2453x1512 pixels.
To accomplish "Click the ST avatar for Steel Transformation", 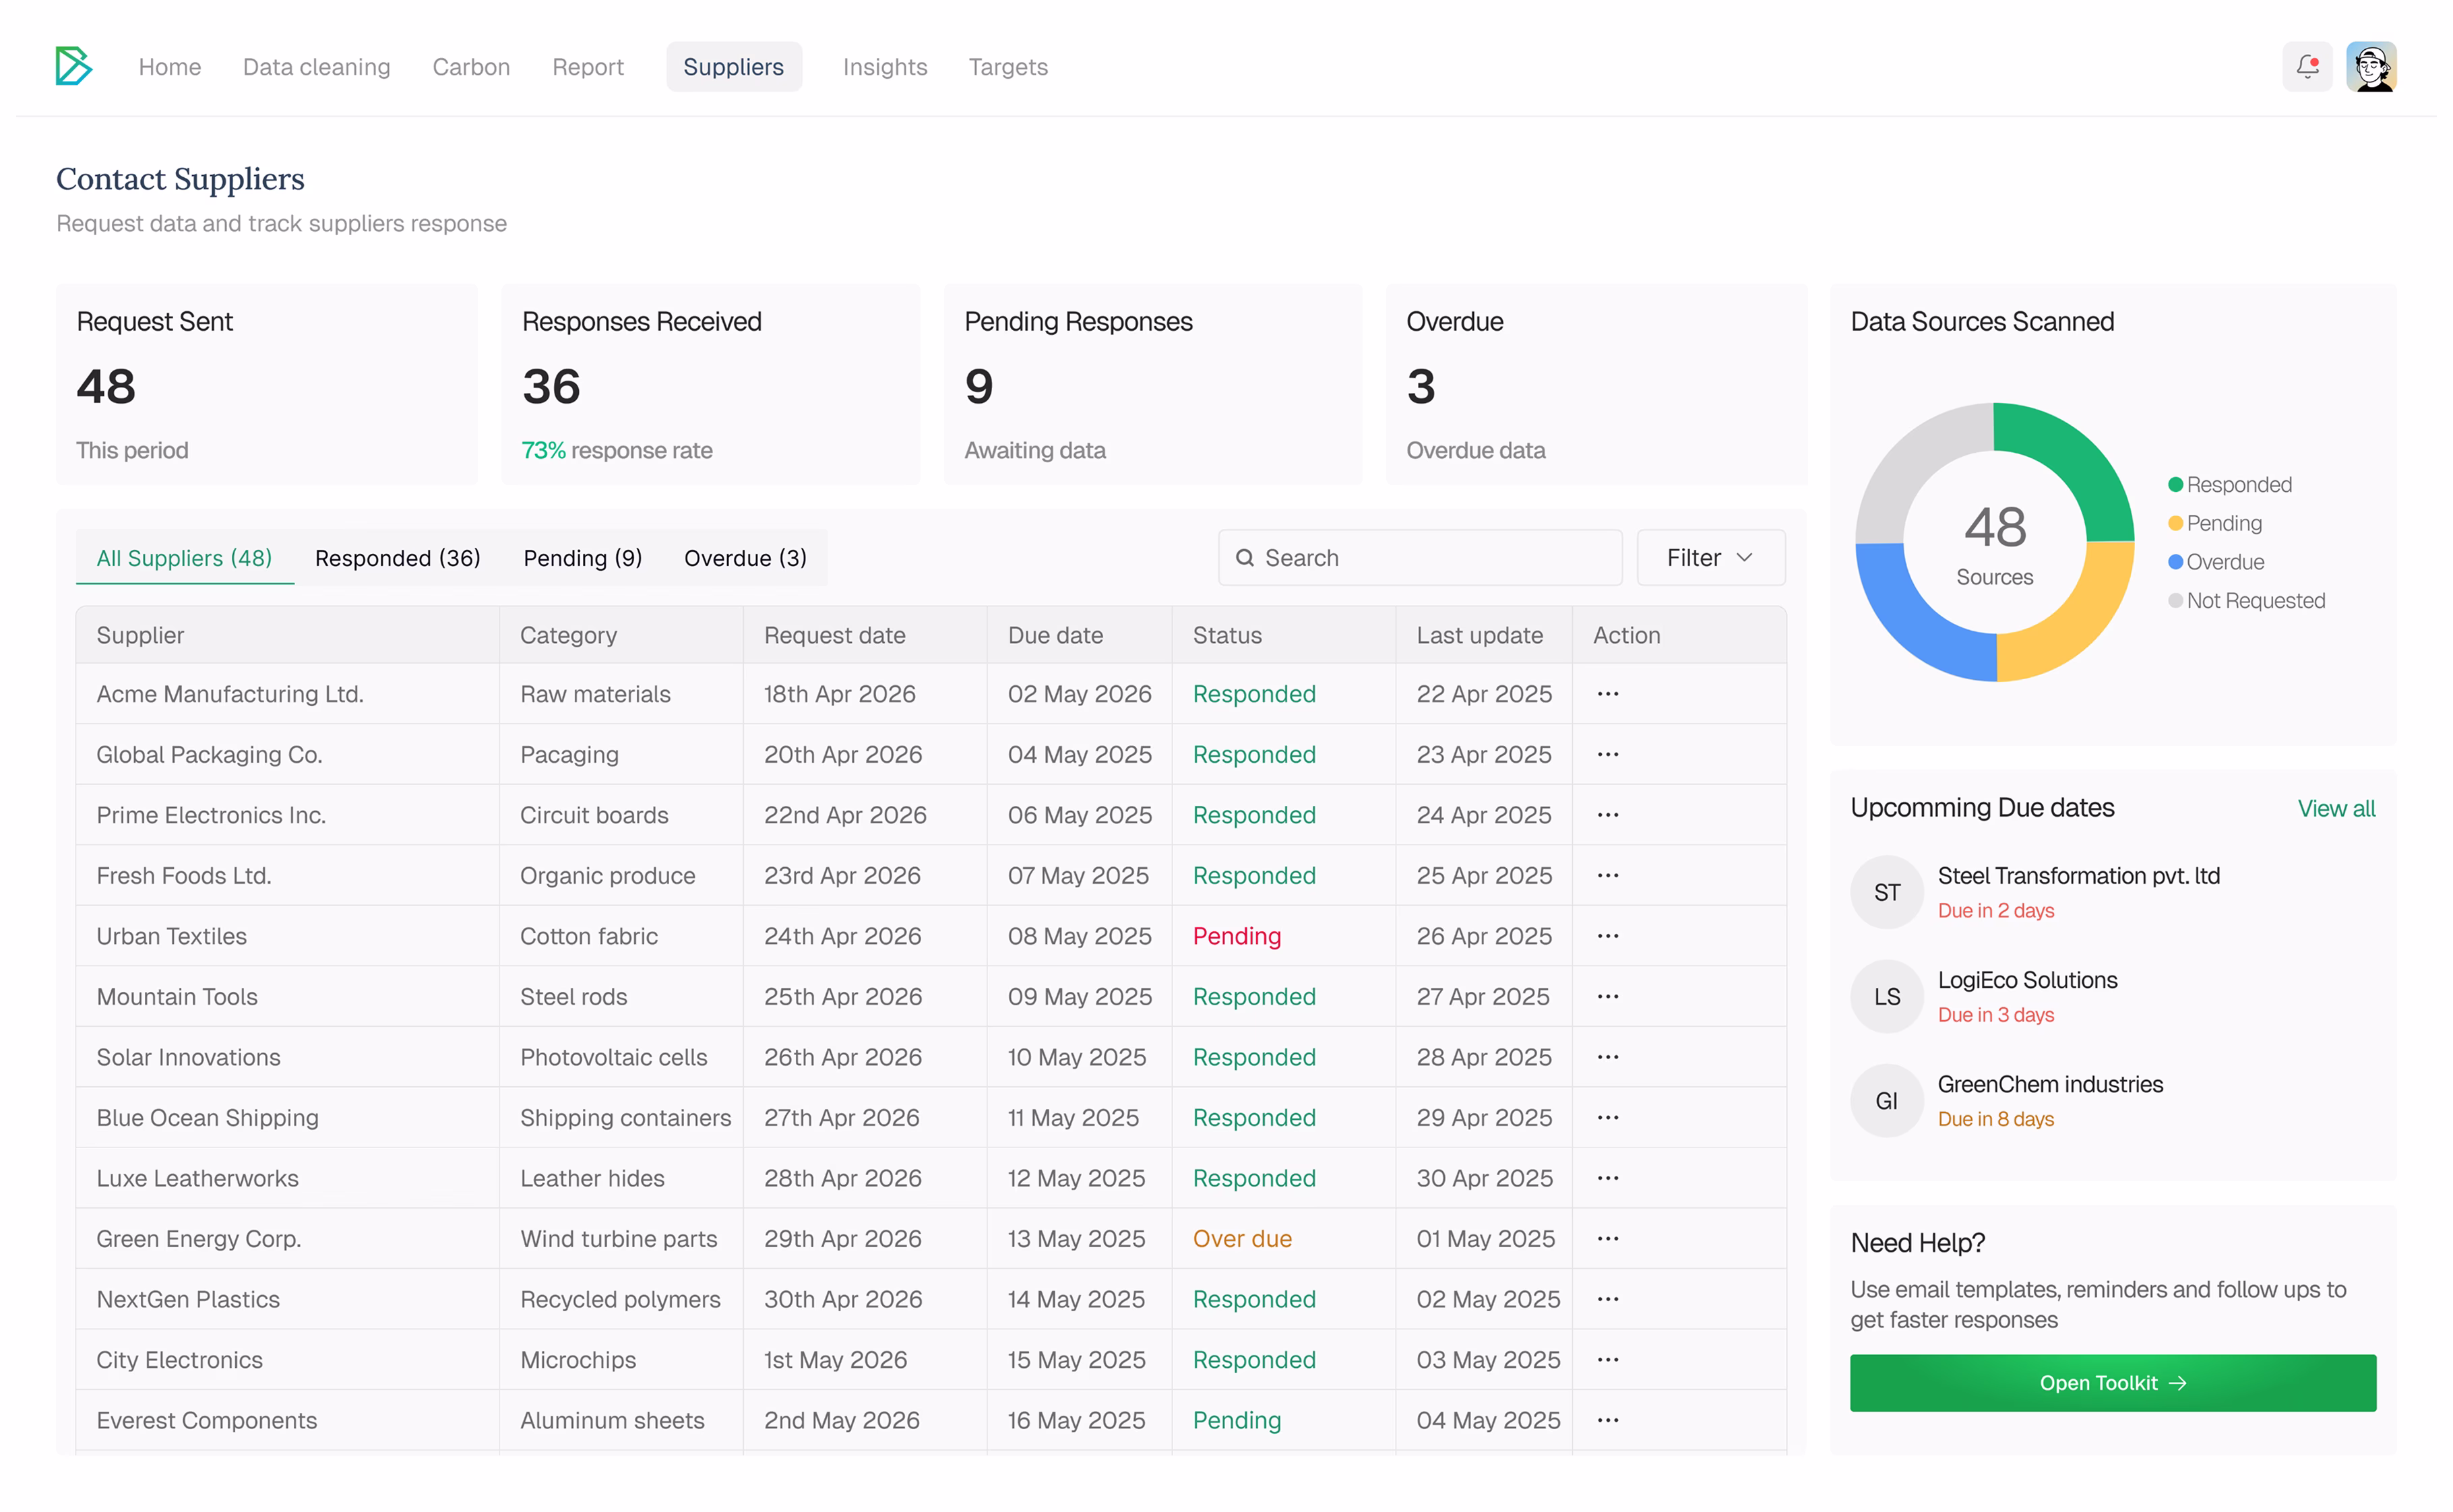I will 1886,892.
